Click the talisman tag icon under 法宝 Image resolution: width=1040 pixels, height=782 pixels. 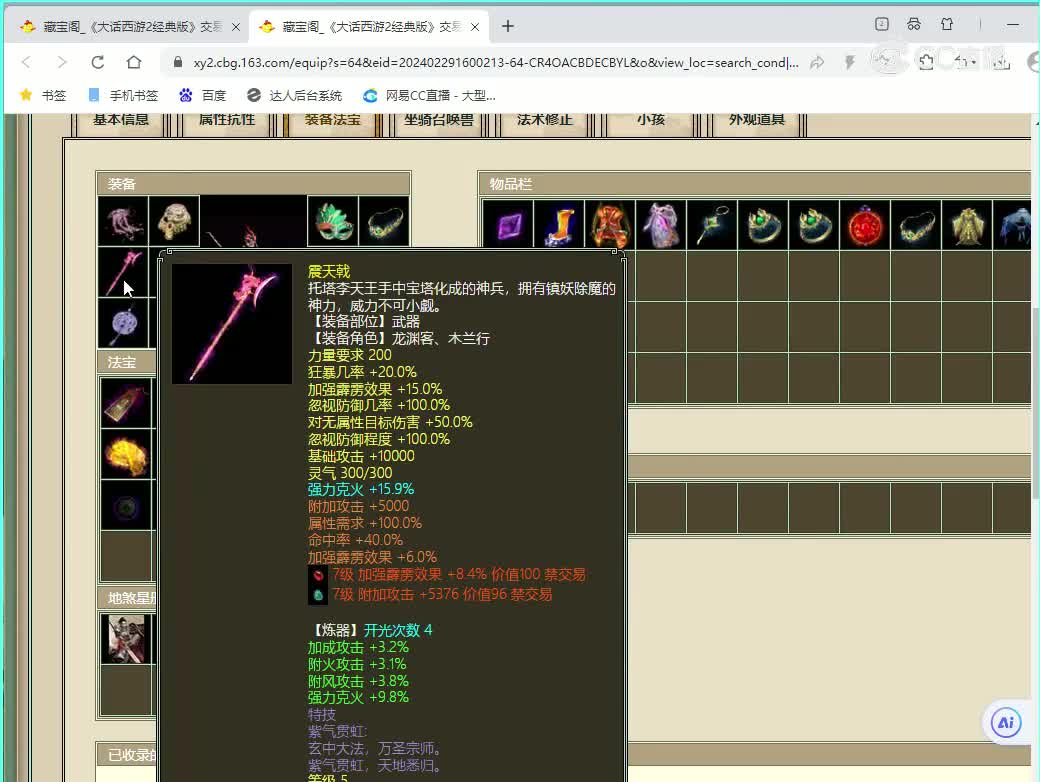pyautogui.click(x=126, y=403)
